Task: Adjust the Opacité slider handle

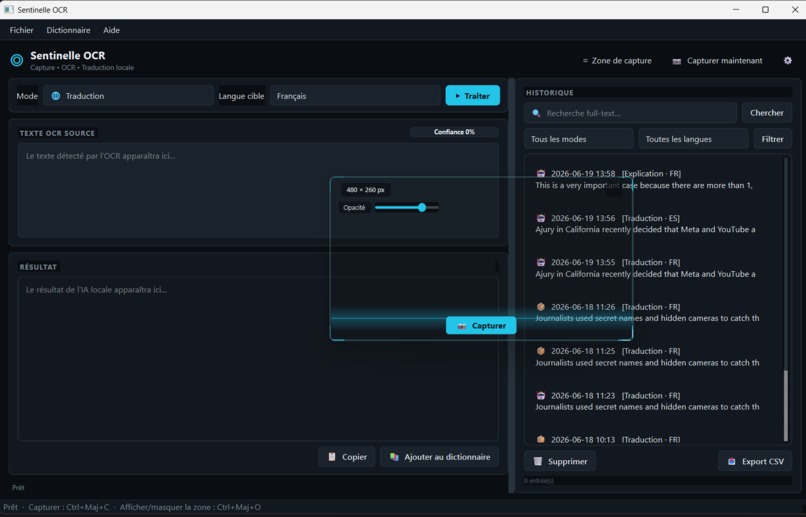Action: (422, 208)
